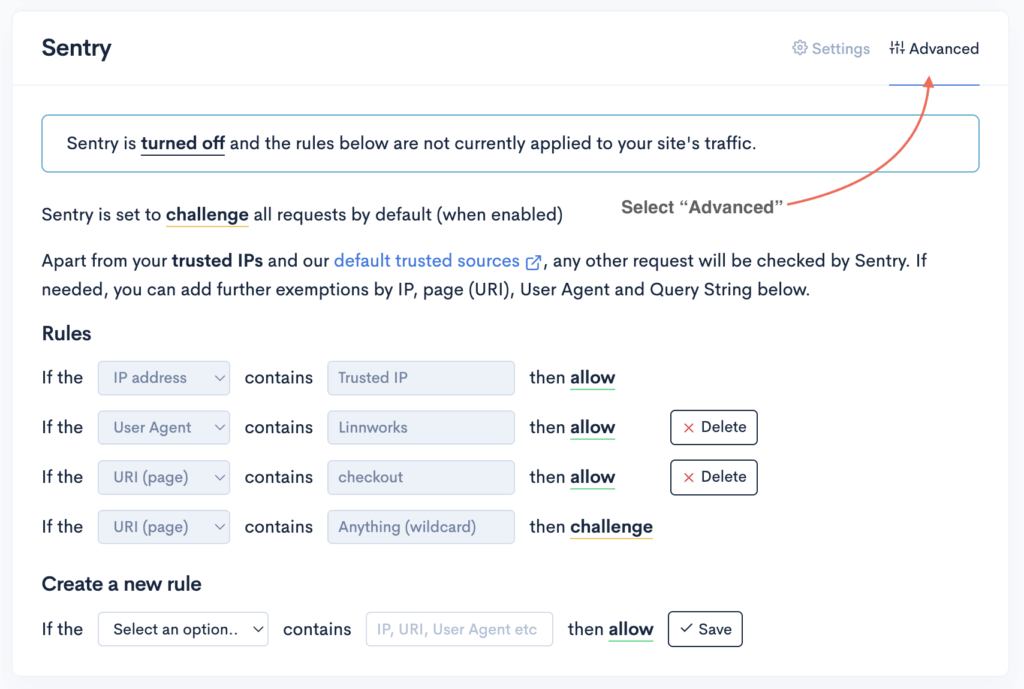Click the new rule value input field
The height and width of the screenshot is (689, 1024).
coord(459,630)
